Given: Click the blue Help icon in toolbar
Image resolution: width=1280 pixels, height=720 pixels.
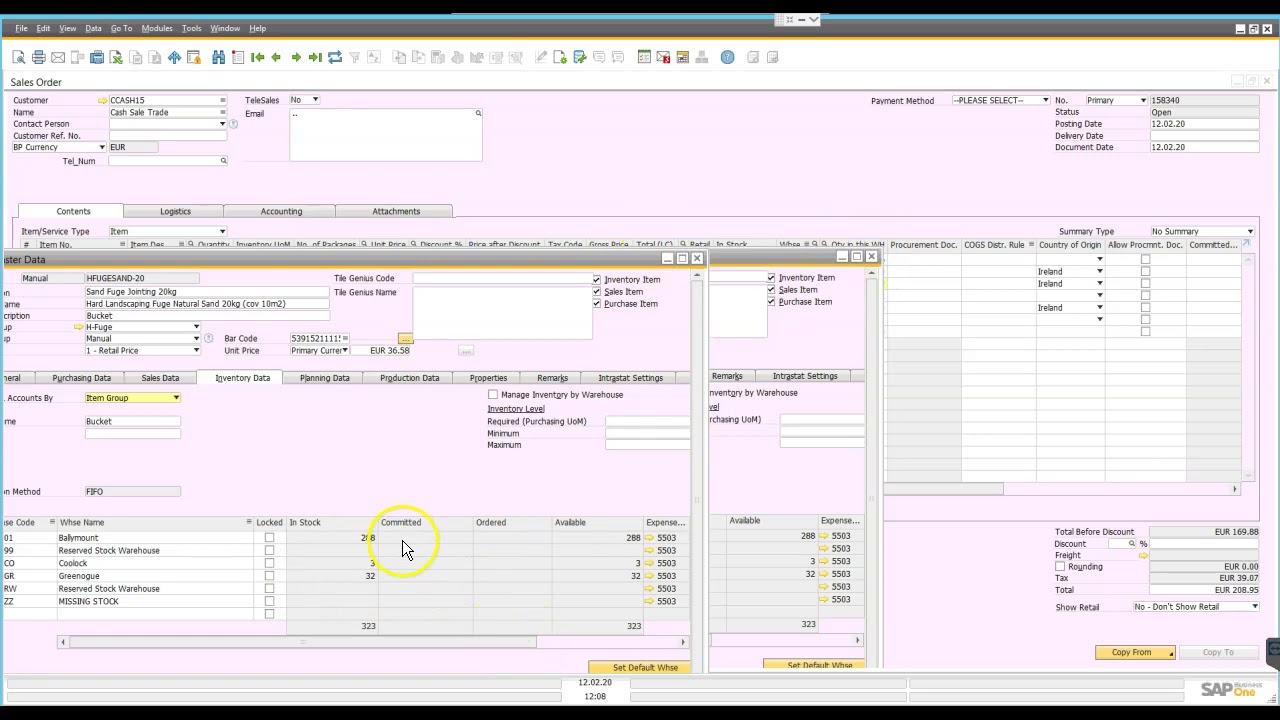Looking at the screenshot, I should point(727,57).
